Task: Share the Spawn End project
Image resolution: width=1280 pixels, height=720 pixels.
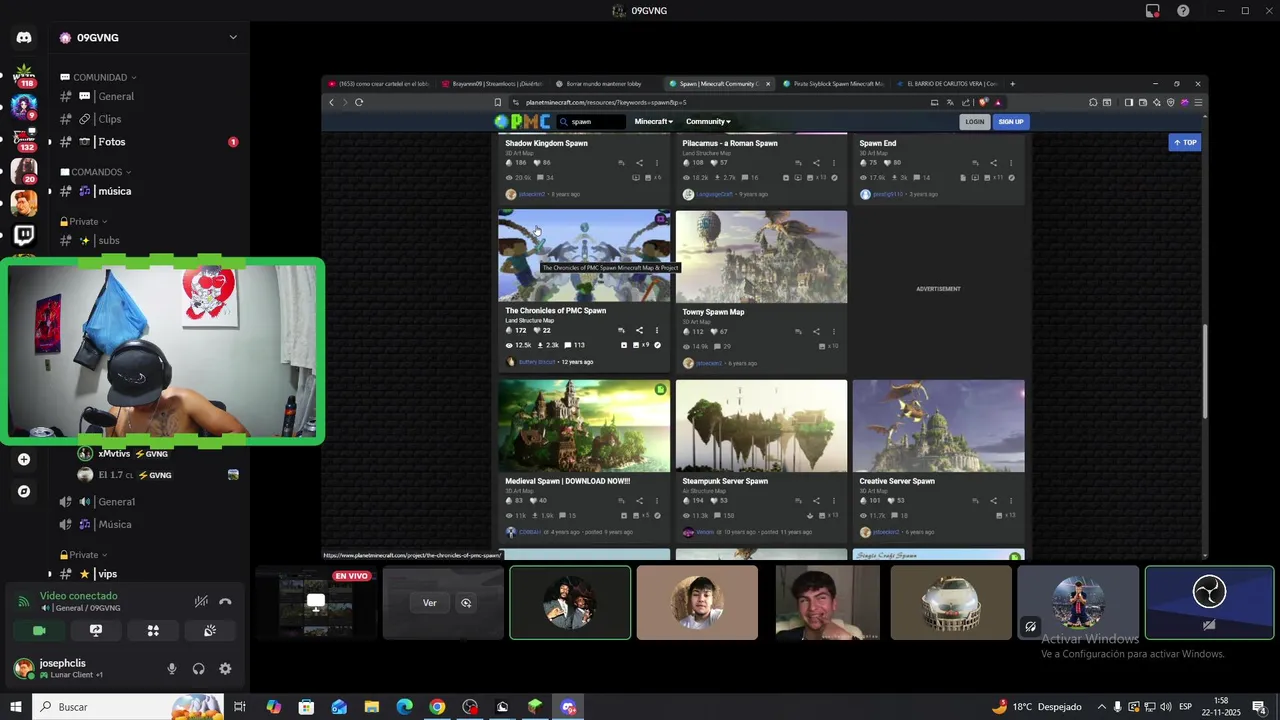Action: (x=993, y=163)
